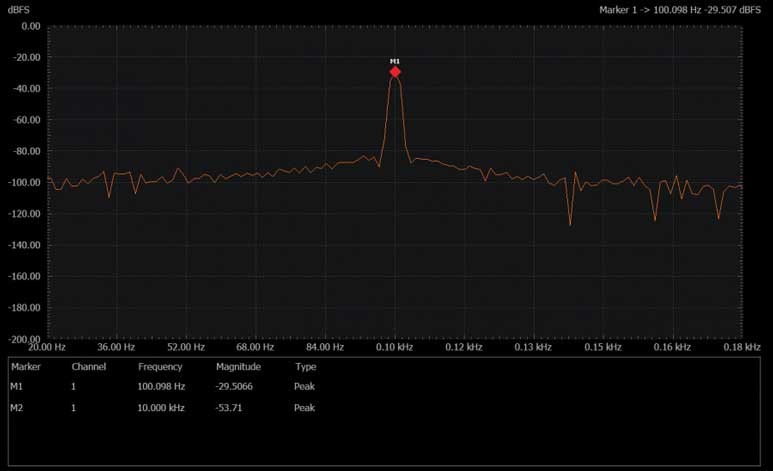The width and height of the screenshot is (773, 471).
Task: Click the dBFS unit label above graph
Action: point(19,9)
